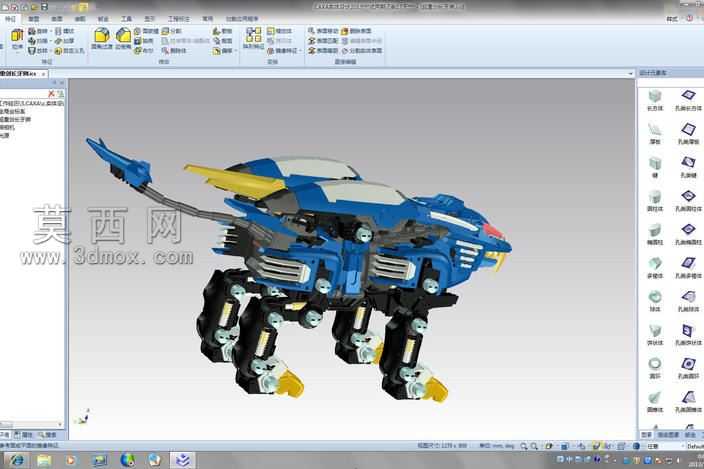704x469 pixels.
Task: Choose the Thicken (加厚) tool in ribbon
Action: (x=64, y=41)
